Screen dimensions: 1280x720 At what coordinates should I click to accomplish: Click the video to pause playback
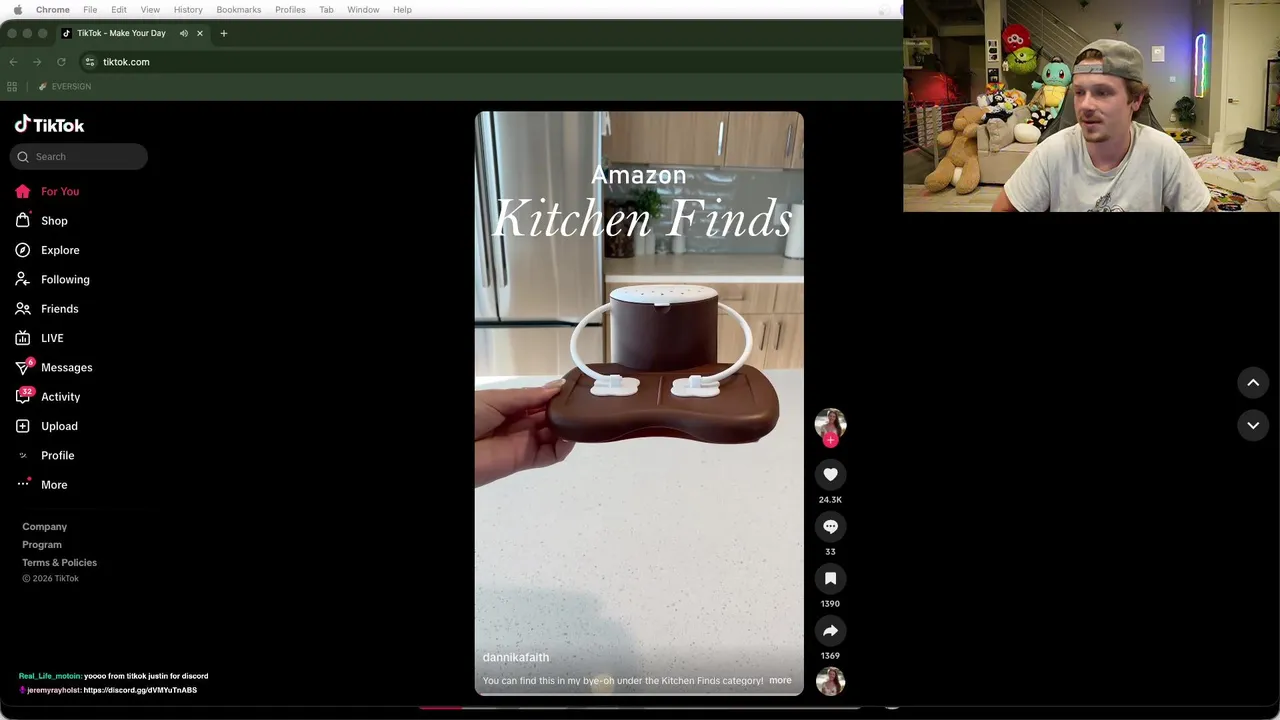coord(639,403)
